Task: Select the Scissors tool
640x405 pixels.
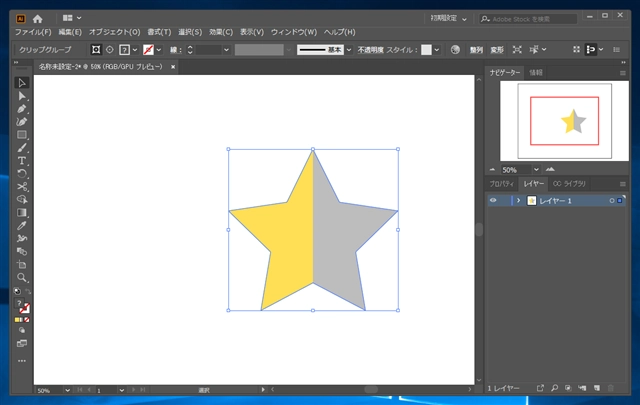Action: 22,187
